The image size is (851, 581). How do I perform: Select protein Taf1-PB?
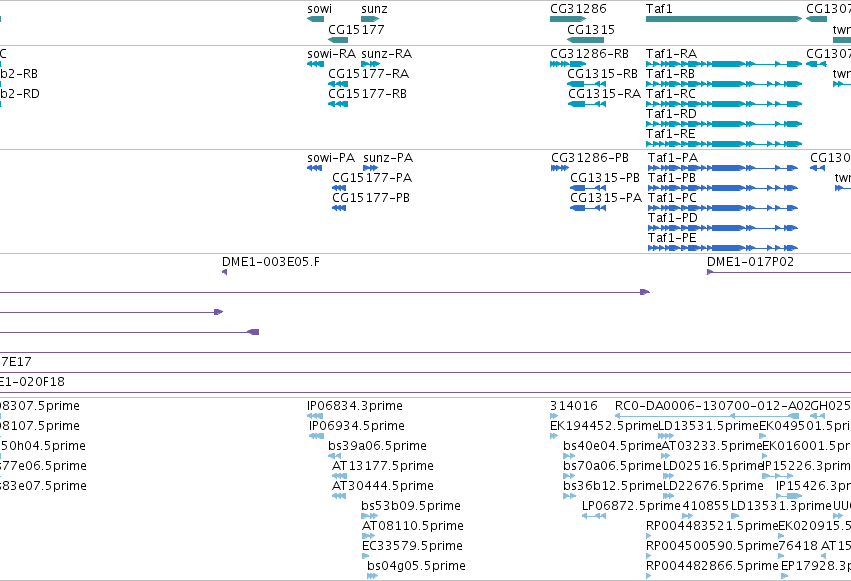672,178
